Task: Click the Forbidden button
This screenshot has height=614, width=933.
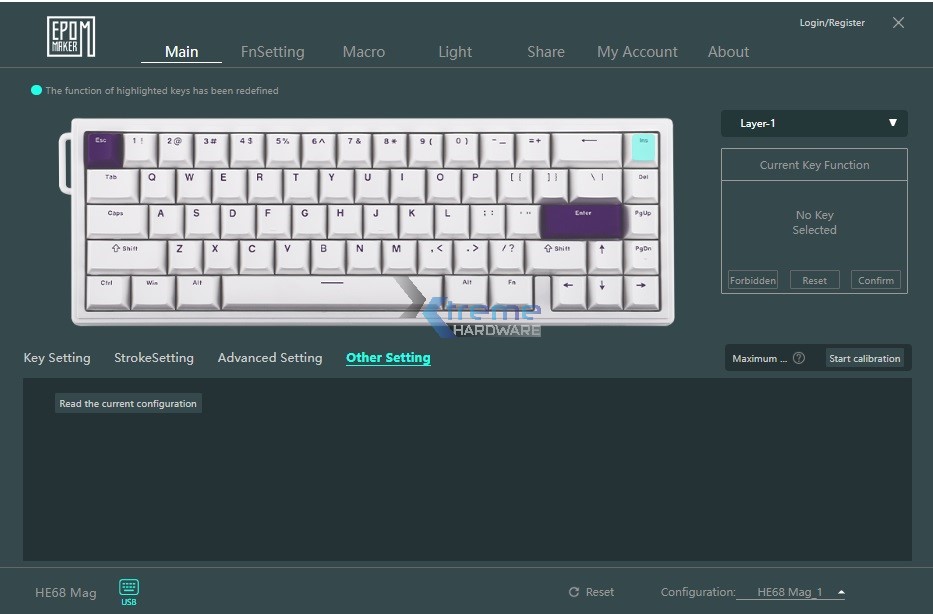Action: point(753,280)
